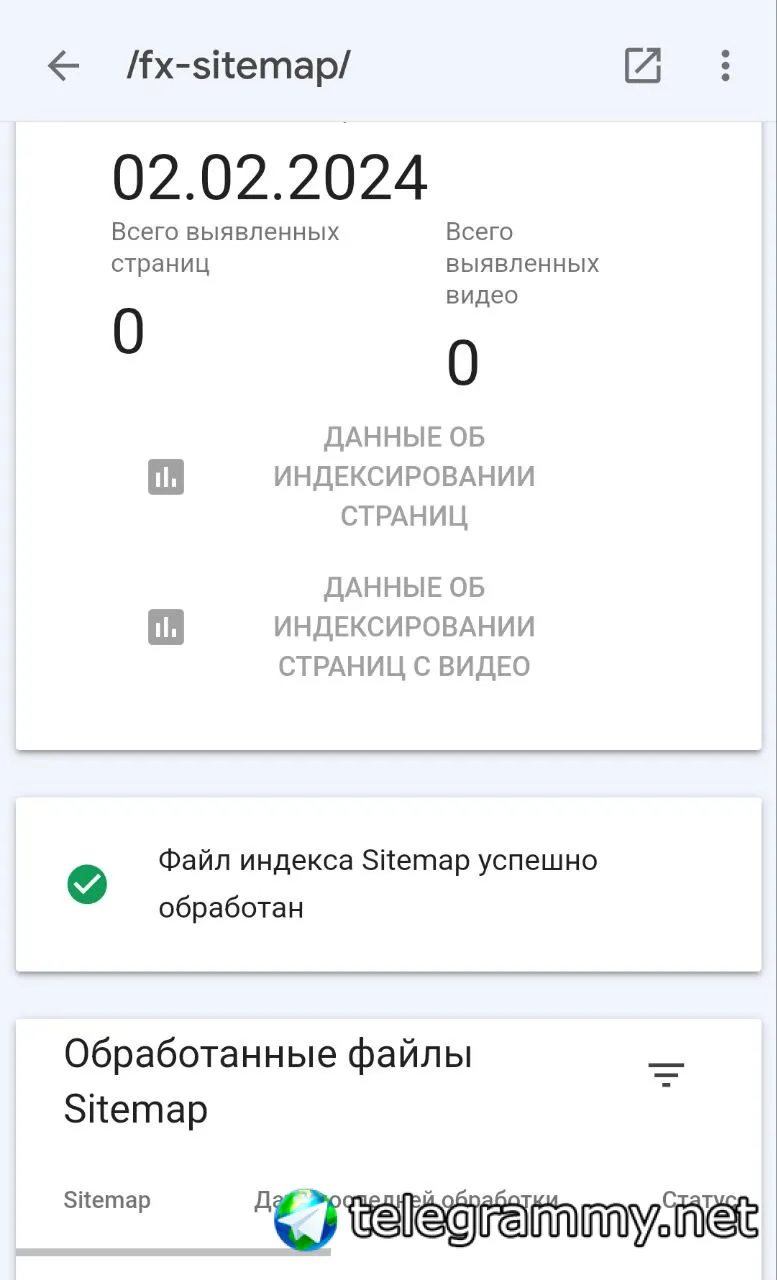
Task: Open the filter for processed Sitemap files
Action: click(665, 1075)
